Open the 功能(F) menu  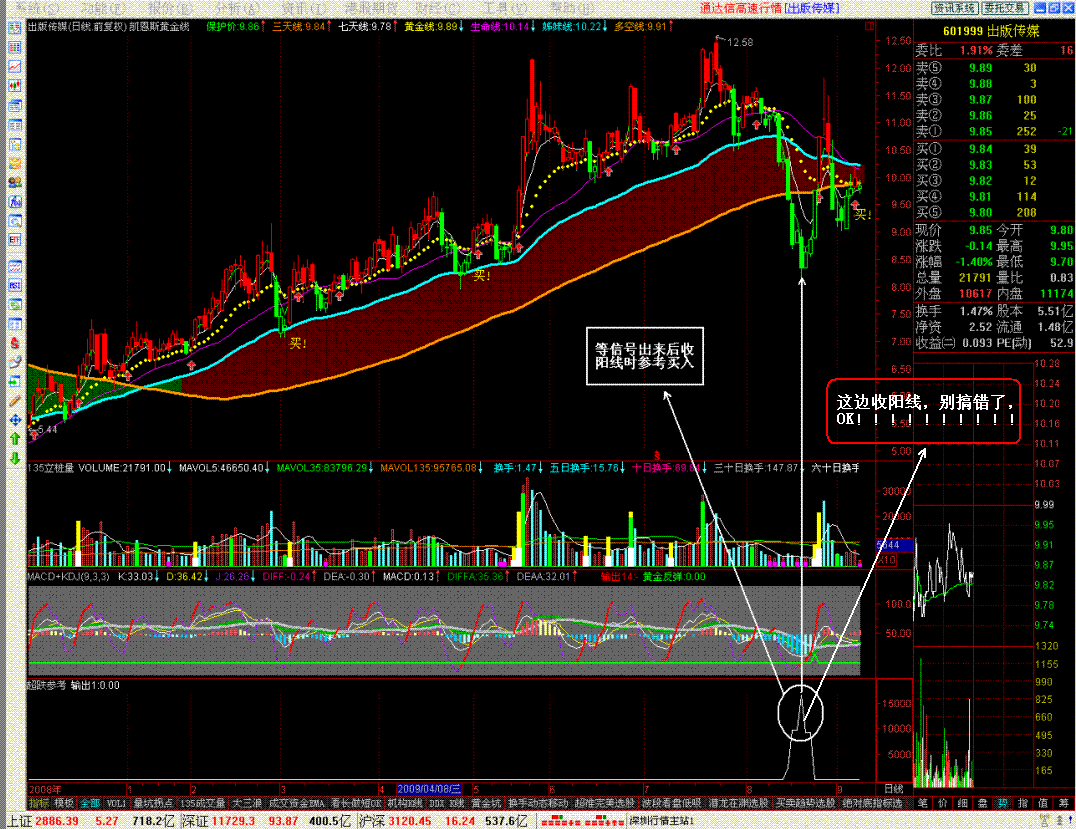104,8
